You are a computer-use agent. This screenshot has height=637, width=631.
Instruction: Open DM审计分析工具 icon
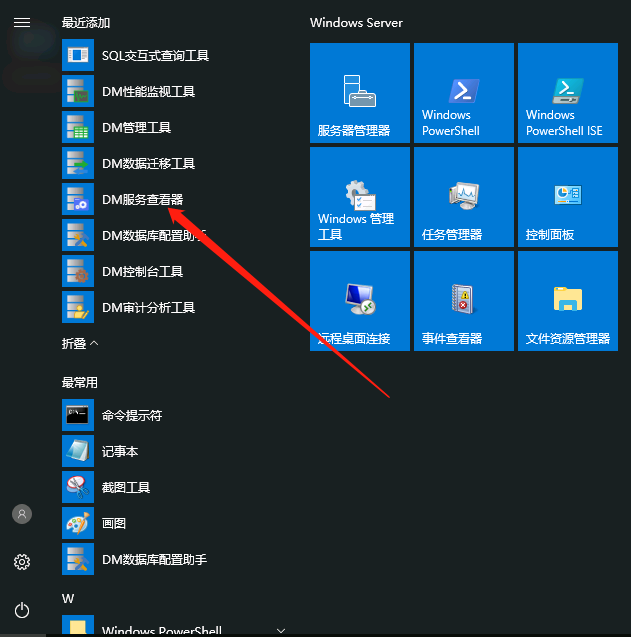[78, 307]
